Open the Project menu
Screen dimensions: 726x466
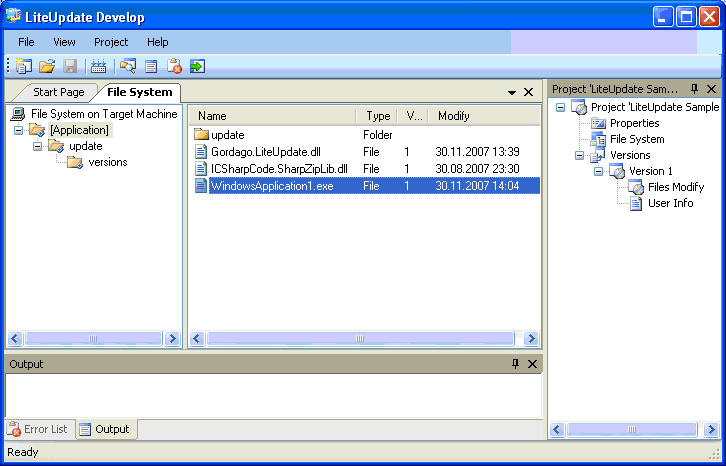click(x=111, y=42)
